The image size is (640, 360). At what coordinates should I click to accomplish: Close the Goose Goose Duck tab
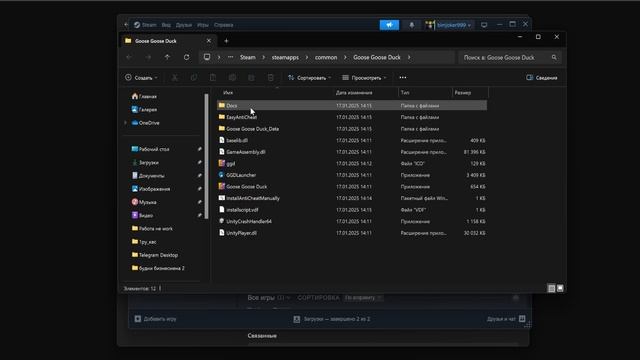click(209, 41)
